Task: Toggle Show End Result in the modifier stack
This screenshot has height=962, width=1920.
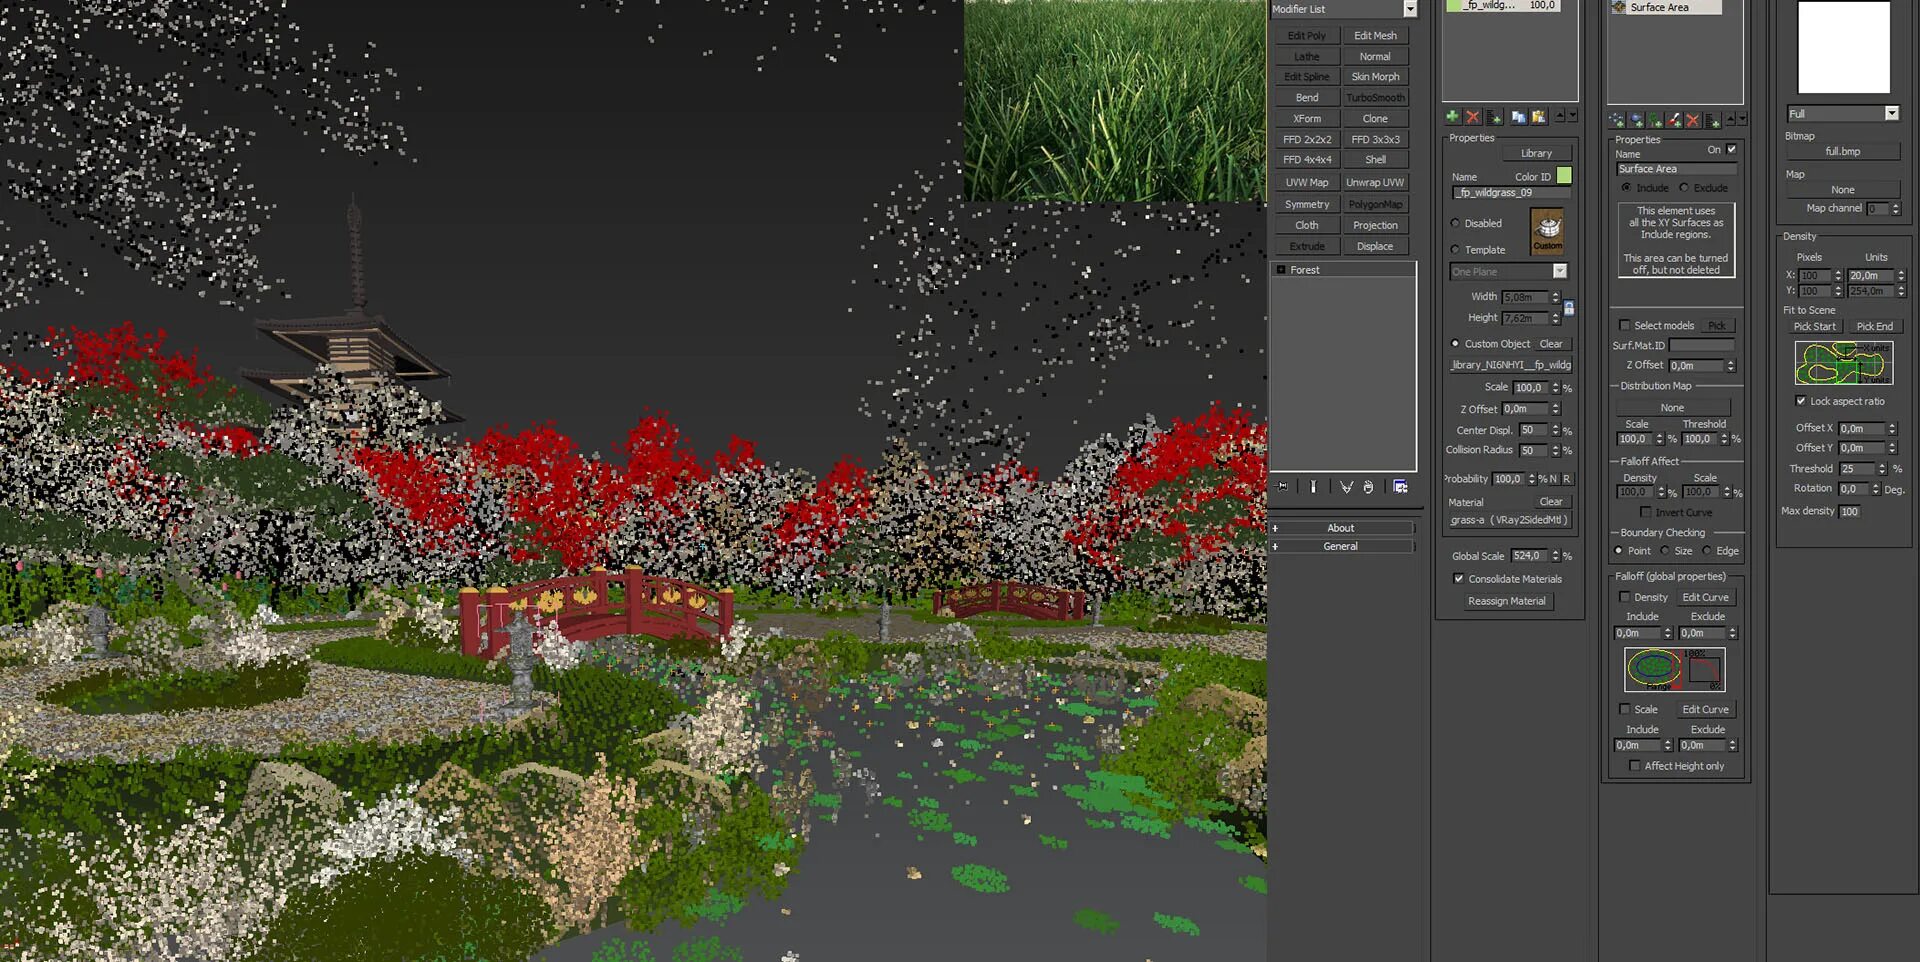Action: [1313, 487]
